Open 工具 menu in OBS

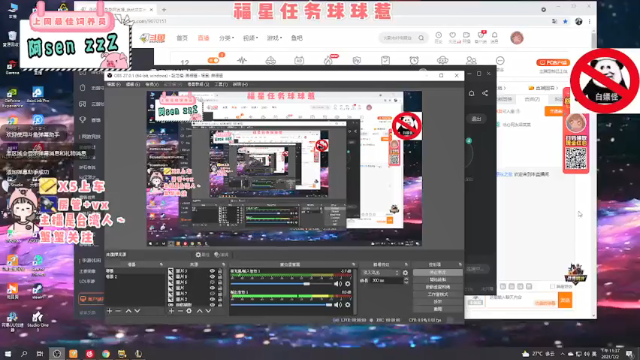click(221, 84)
